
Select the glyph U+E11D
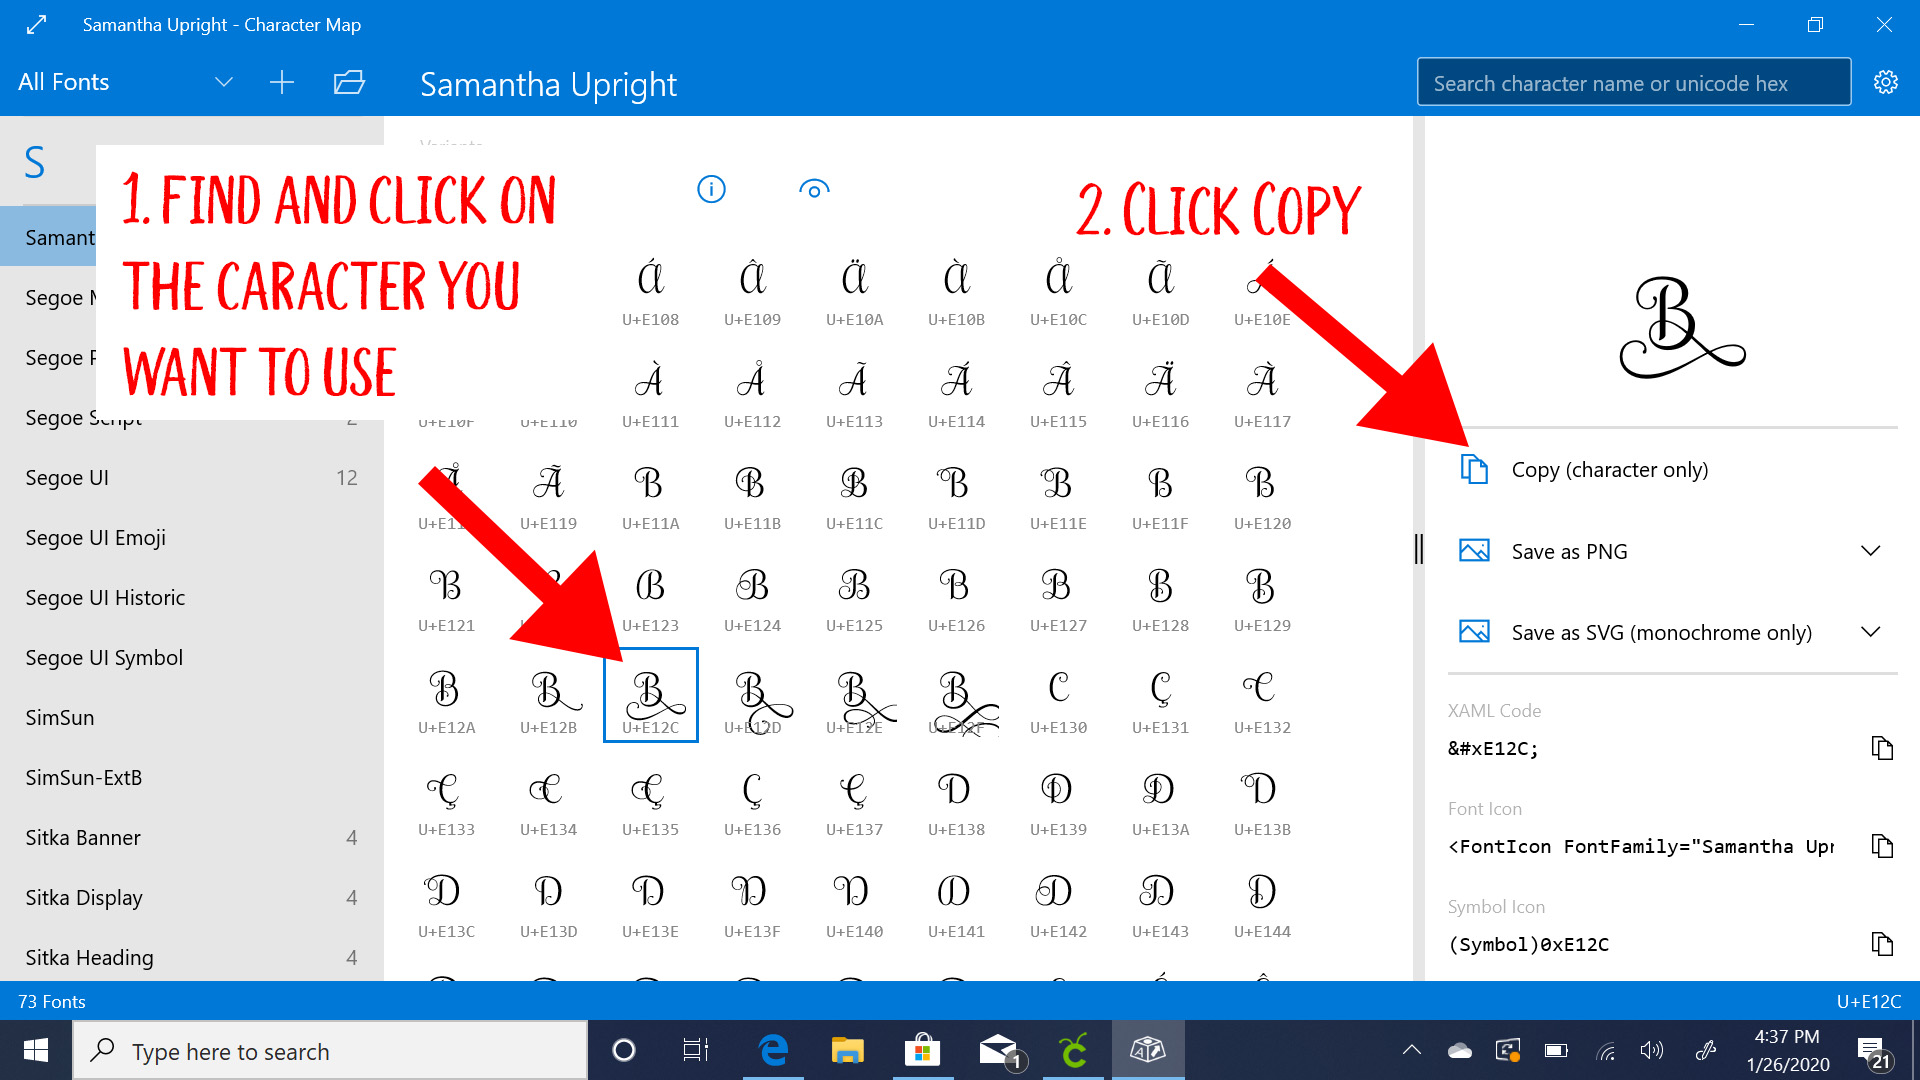(x=957, y=491)
